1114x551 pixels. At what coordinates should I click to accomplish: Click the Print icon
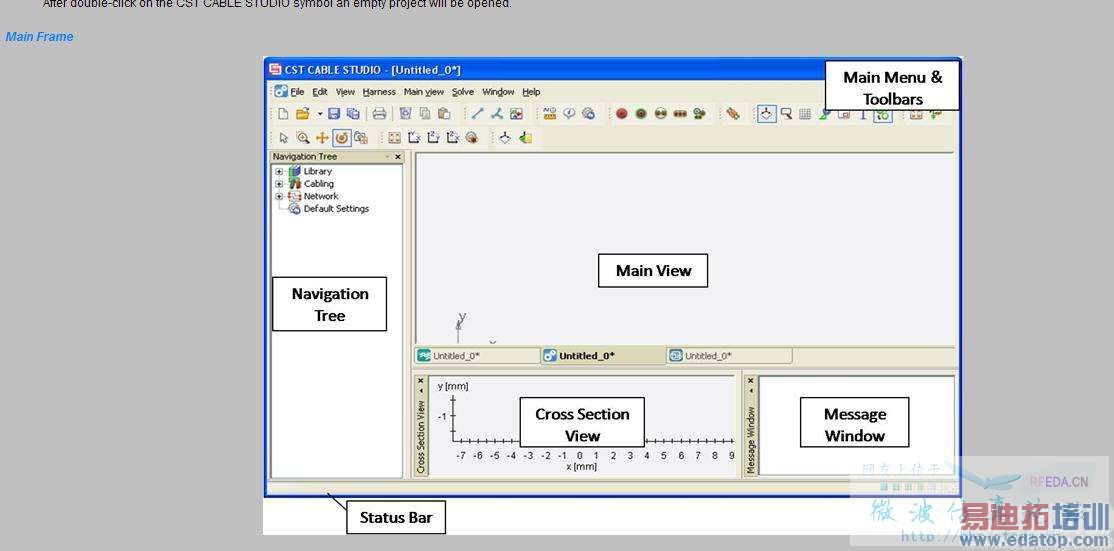[379, 114]
